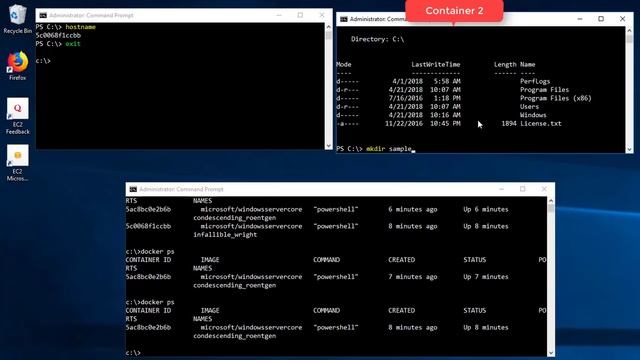Click scroll up arrow in top-left Command Prompt
Image resolution: width=640 pixels, height=360 pixels.
pyautogui.click(x=329, y=27)
